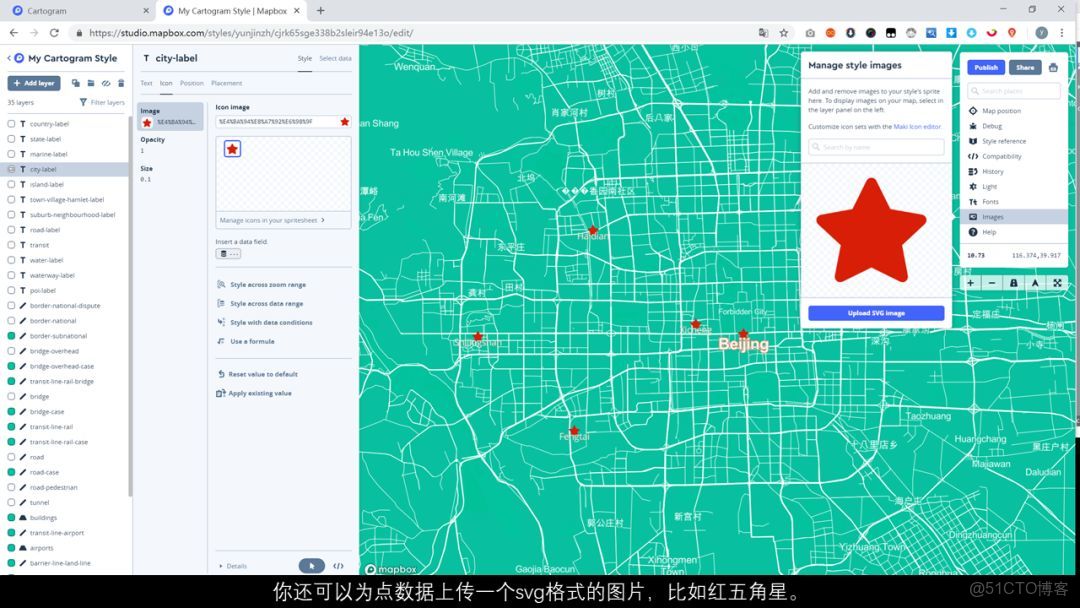Click the Upload SVG image button
This screenshot has width=1080, height=608.
click(x=875, y=312)
